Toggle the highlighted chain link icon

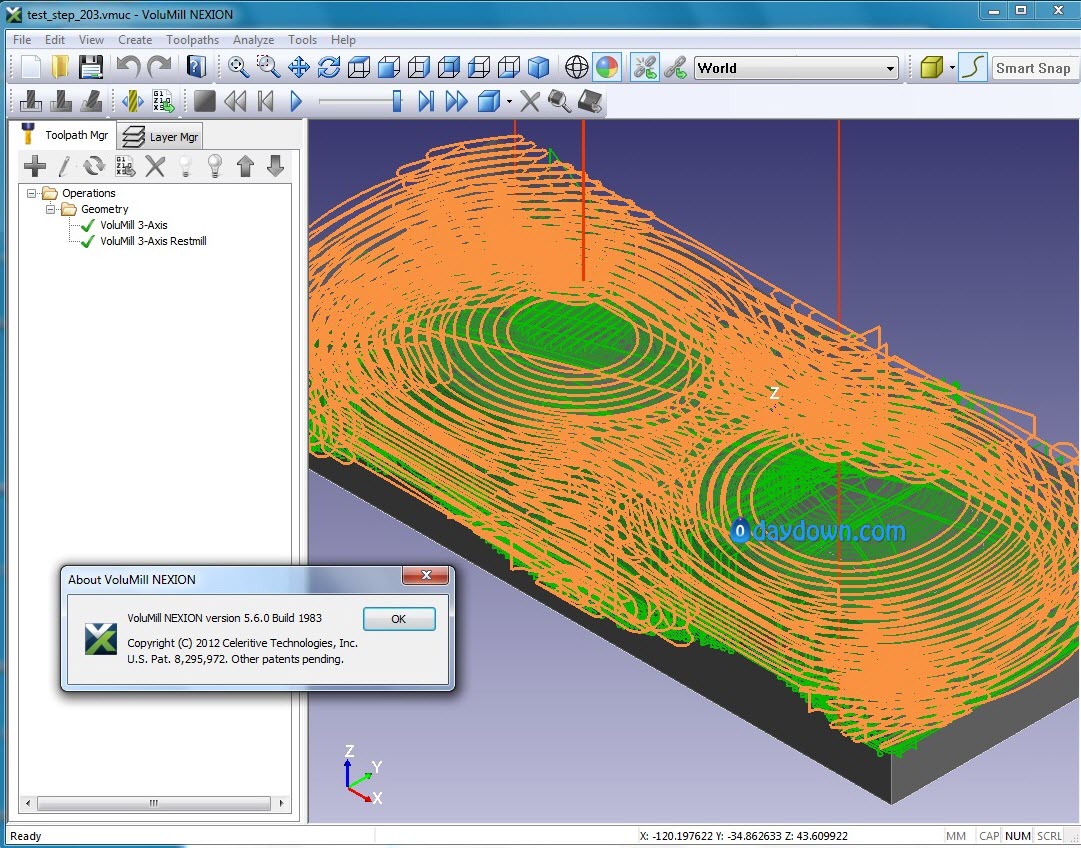coord(645,68)
